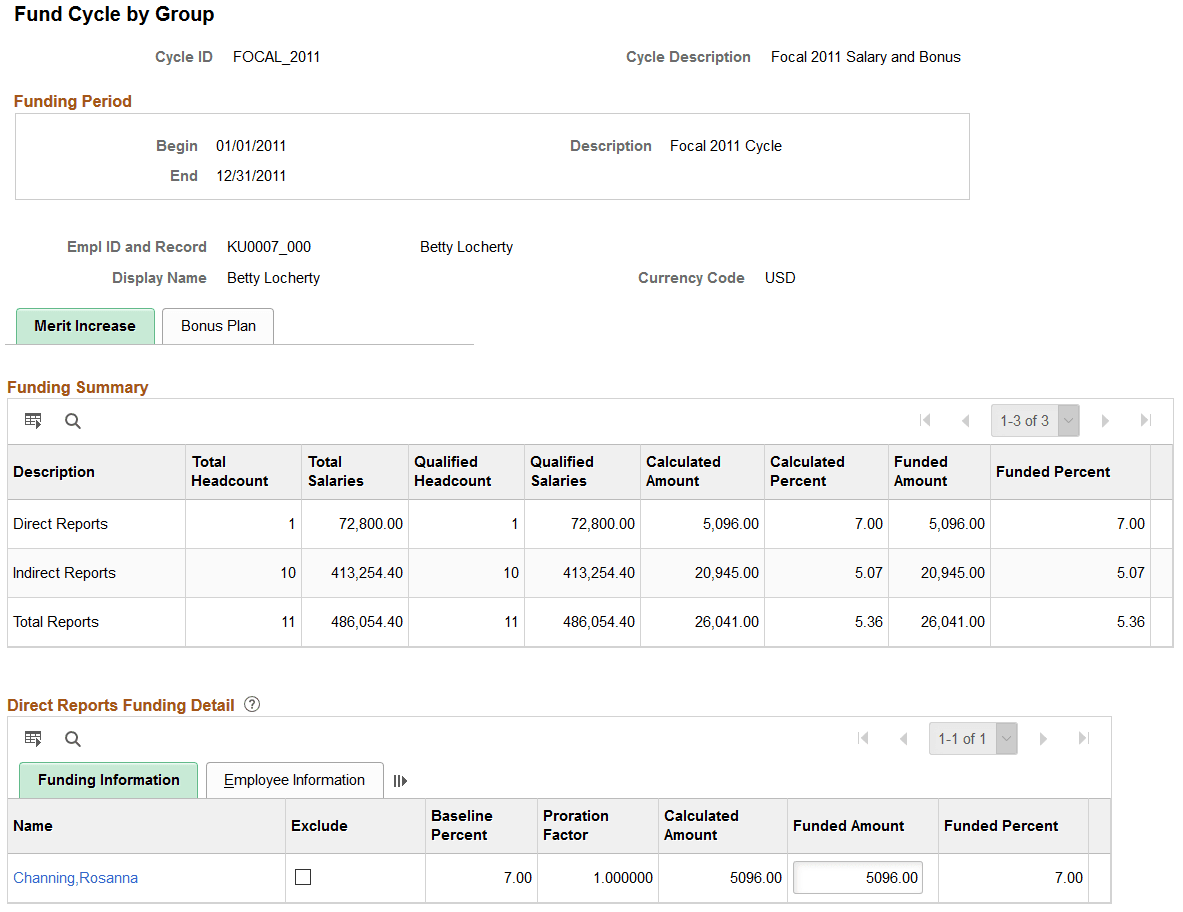This screenshot has width=1183, height=912.
Task: Click the first-row arrow in Funding Summary pagination
Action: coord(926,420)
